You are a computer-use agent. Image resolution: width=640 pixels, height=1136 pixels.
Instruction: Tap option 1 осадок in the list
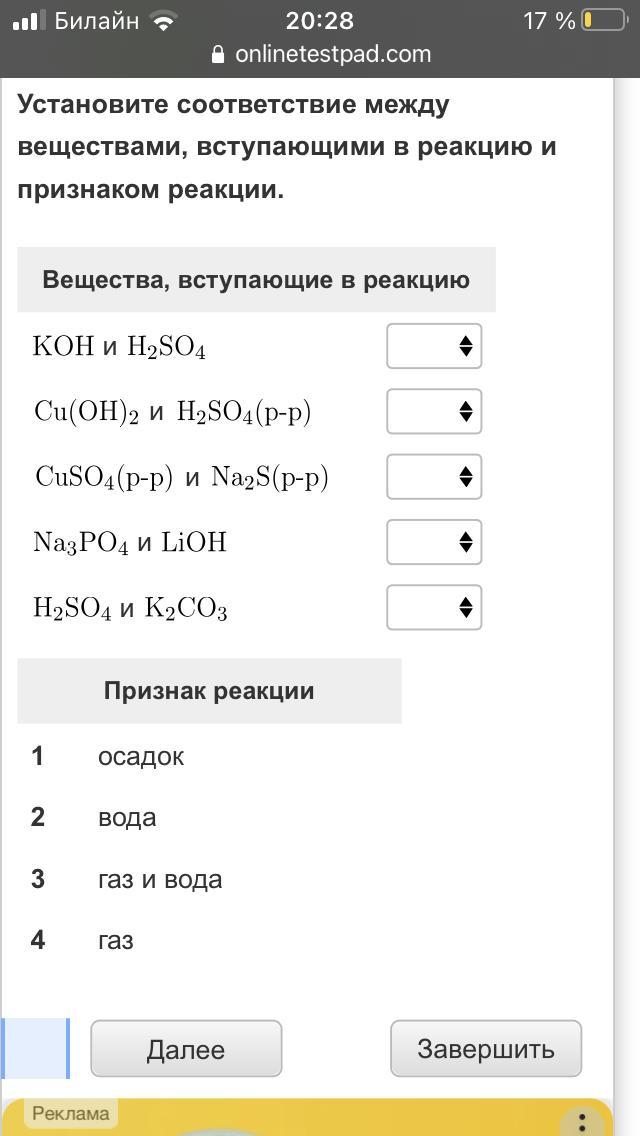[141, 756]
